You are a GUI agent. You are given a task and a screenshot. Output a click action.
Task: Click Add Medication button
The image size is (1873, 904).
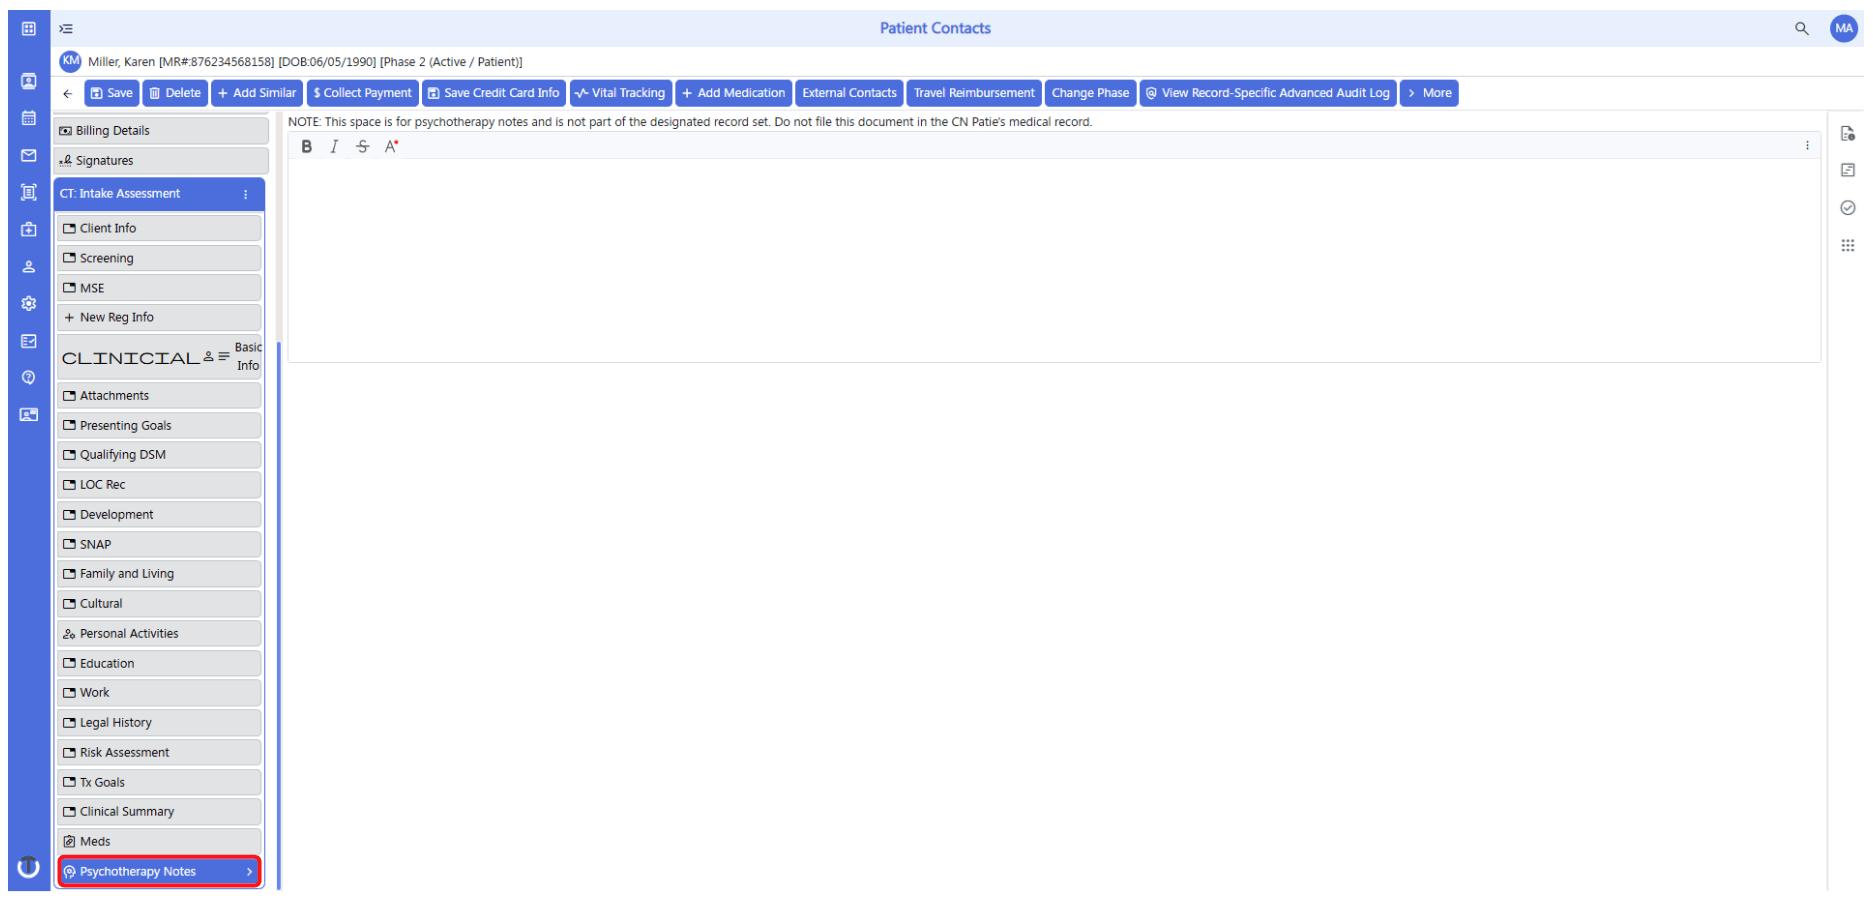tap(733, 94)
